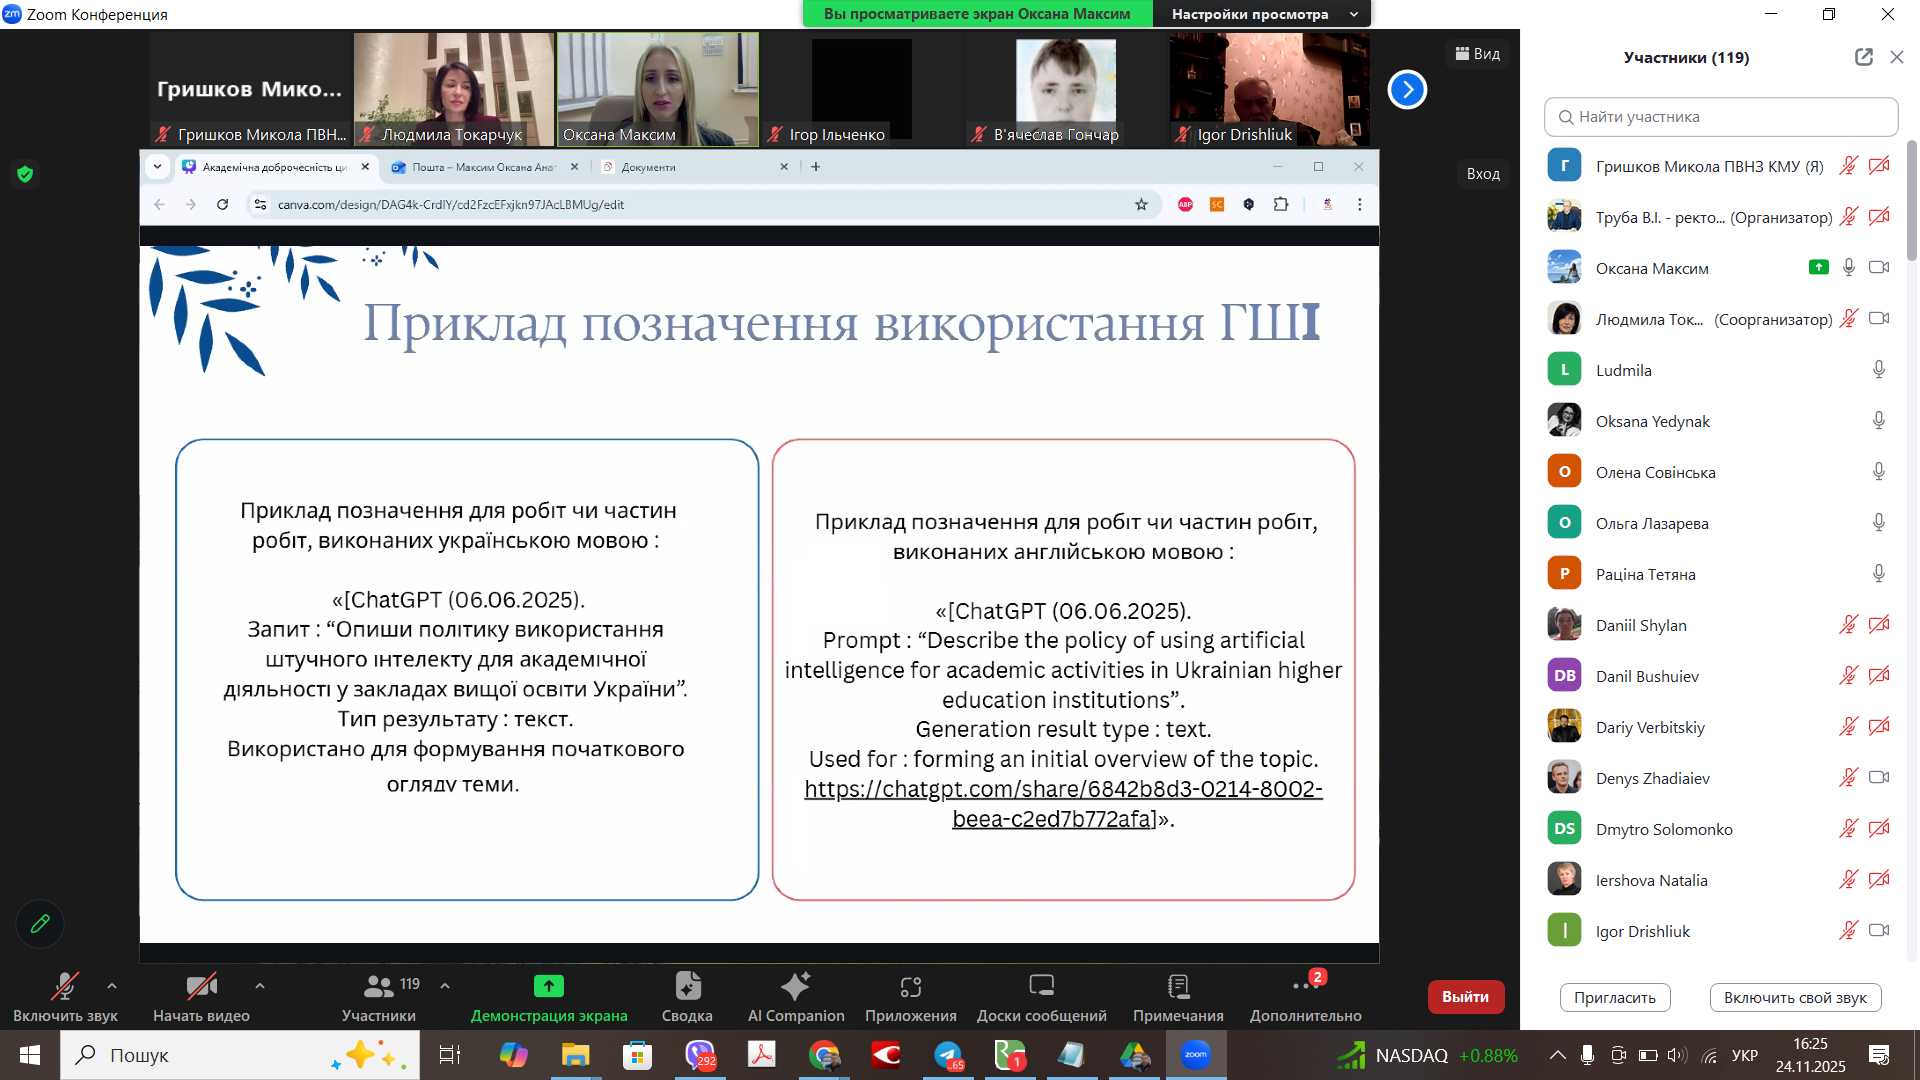Screen dimensions: 1920x1080
Task: Click the red Выйти button
Action: (x=1465, y=996)
